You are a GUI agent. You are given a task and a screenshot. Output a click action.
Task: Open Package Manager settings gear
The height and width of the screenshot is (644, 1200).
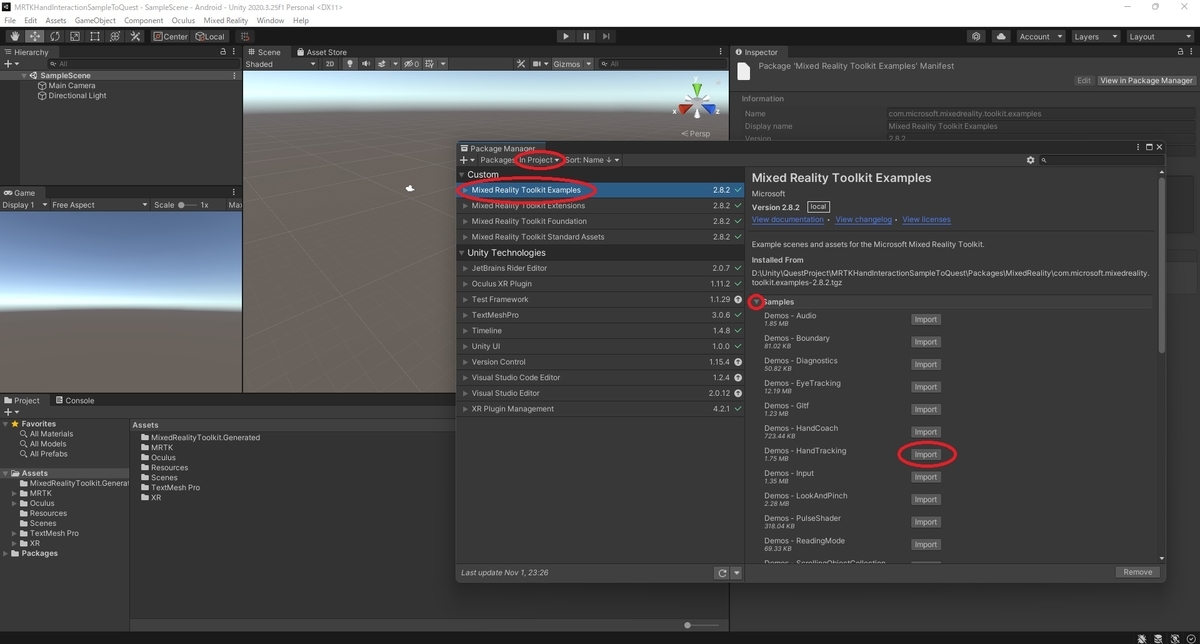tap(1030, 160)
